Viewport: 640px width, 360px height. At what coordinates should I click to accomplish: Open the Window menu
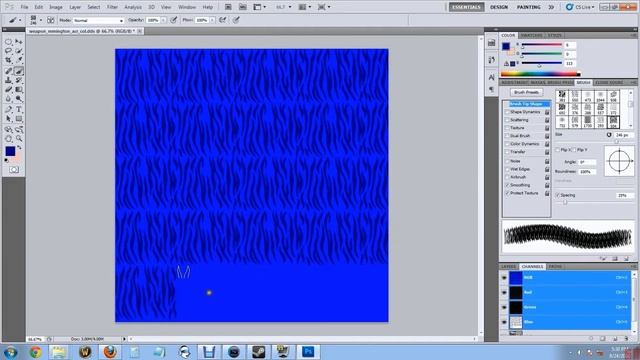coord(187,7)
